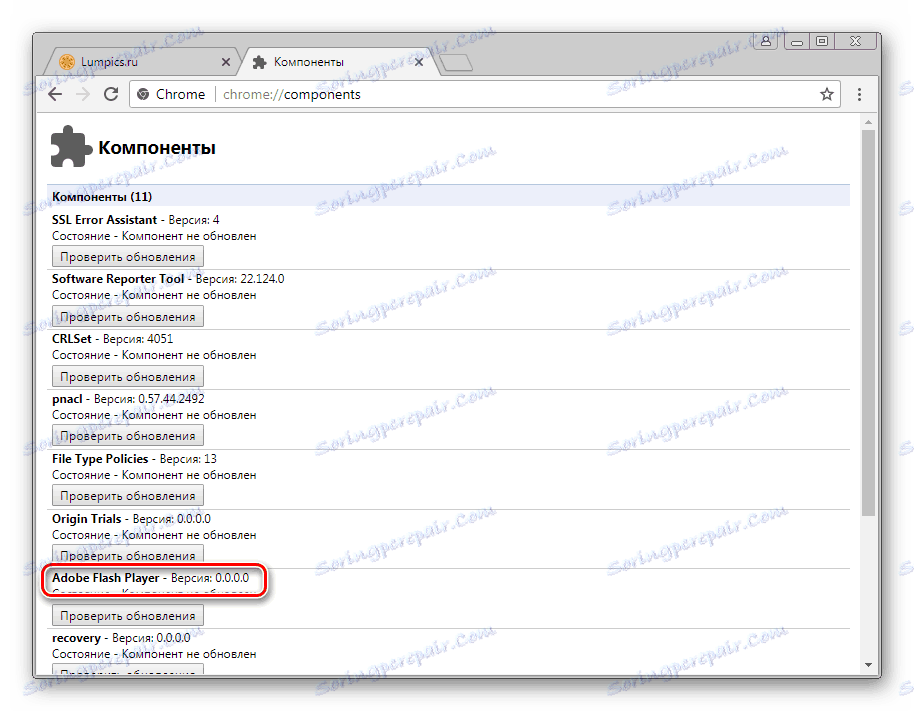
Task: Open the Chrome user profile button
Action: [x=766, y=41]
